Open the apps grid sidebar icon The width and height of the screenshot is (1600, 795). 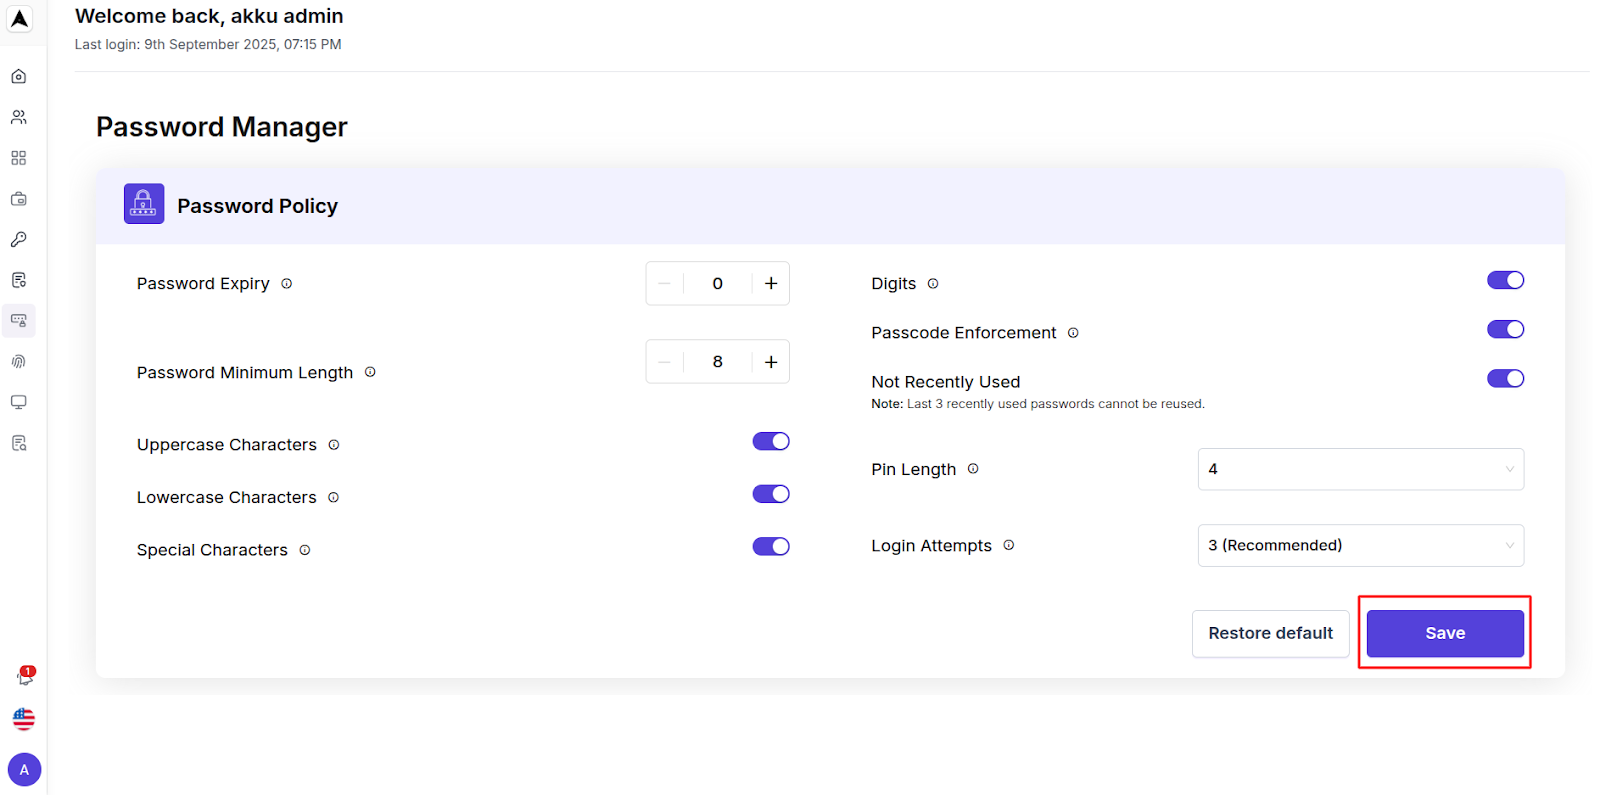pos(19,158)
